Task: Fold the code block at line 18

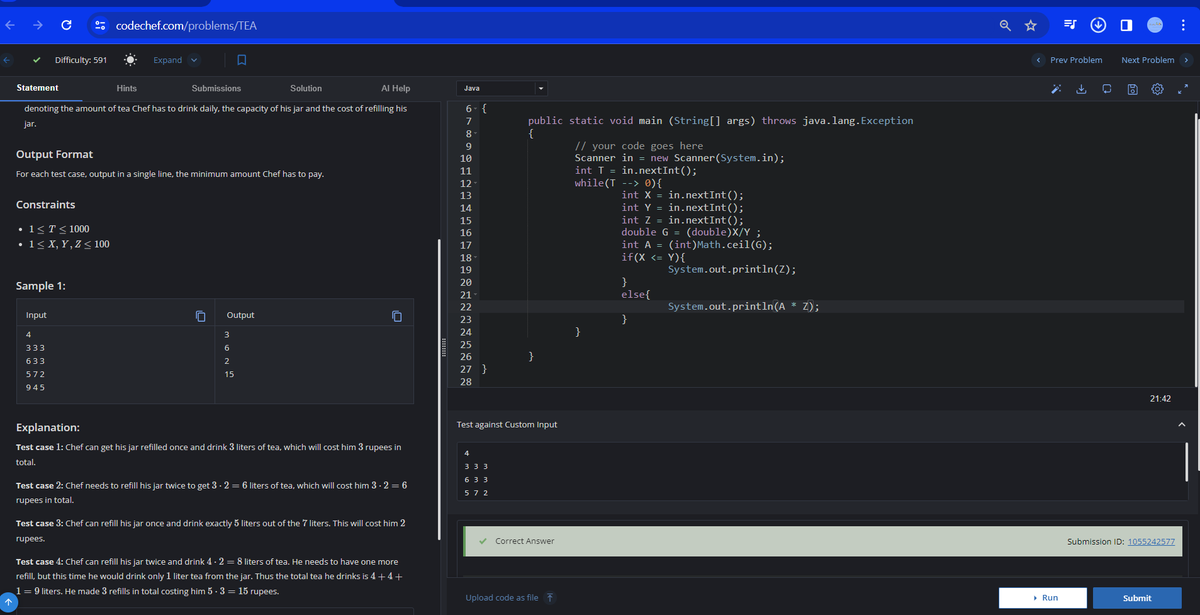Action: pyautogui.click(x=474, y=258)
